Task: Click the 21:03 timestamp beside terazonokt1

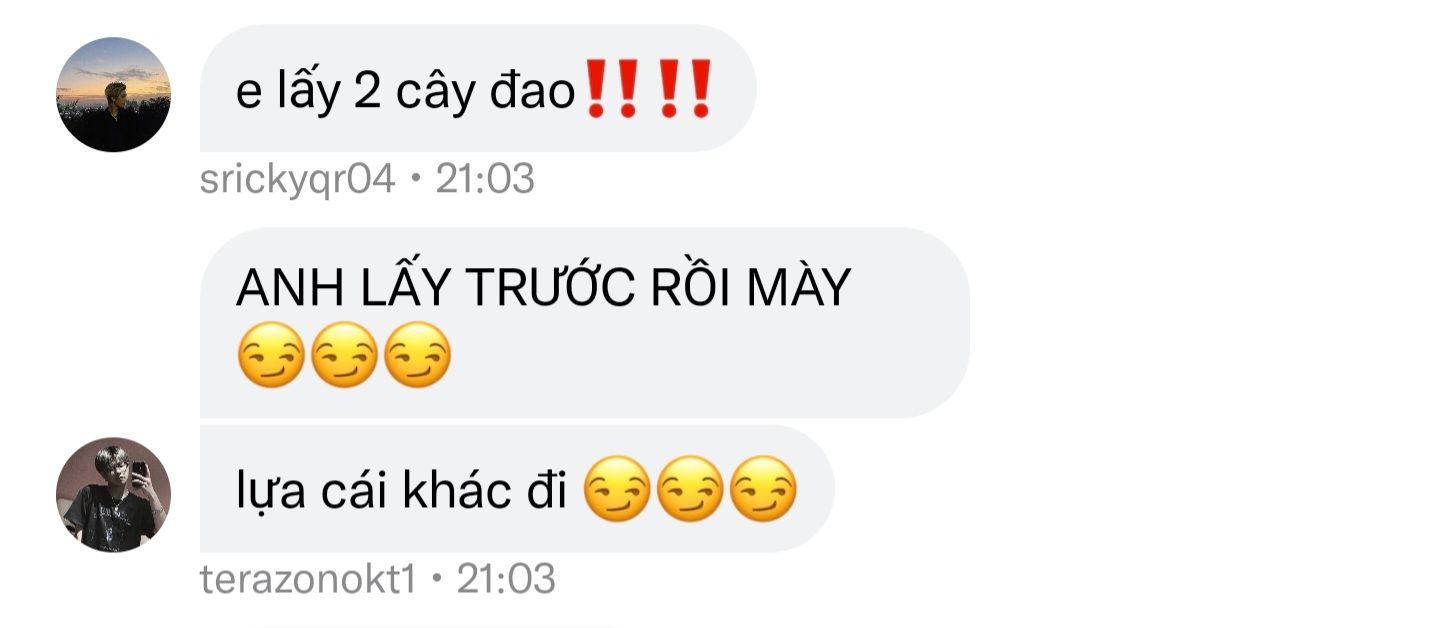Action: coord(506,579)
